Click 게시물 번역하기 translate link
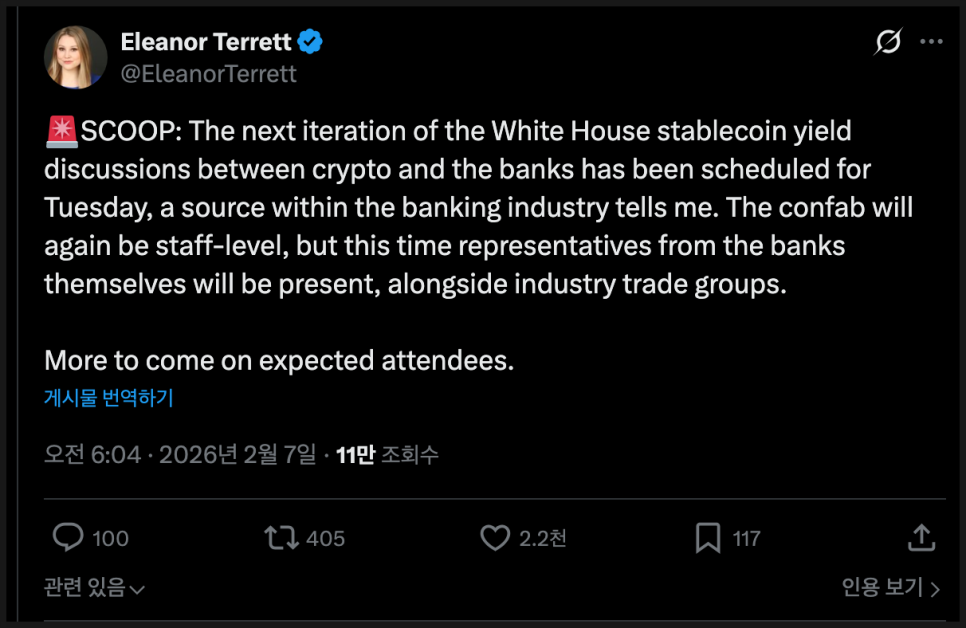Screen dimensions: 966x628 click(x=109, y=398)
